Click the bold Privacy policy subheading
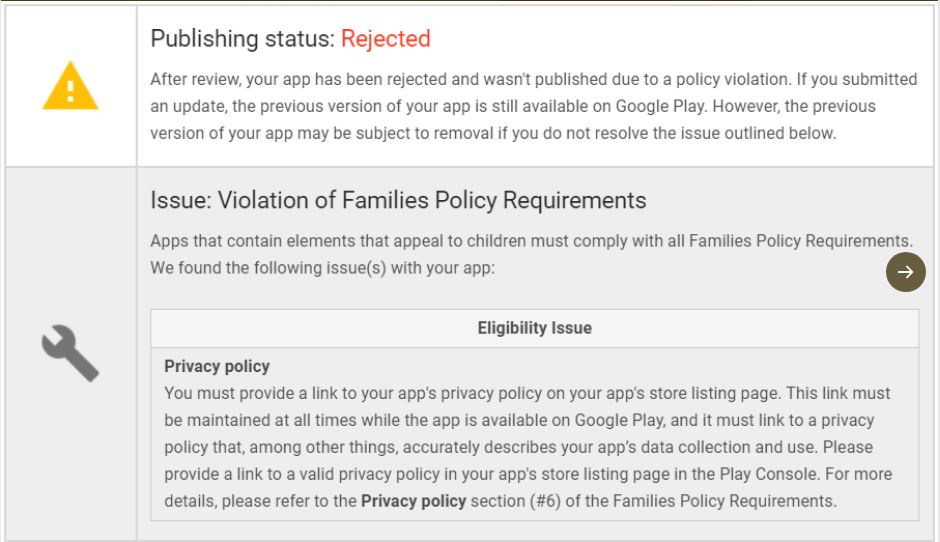Viewport: 940px width, 542px height. click(216, 366)
